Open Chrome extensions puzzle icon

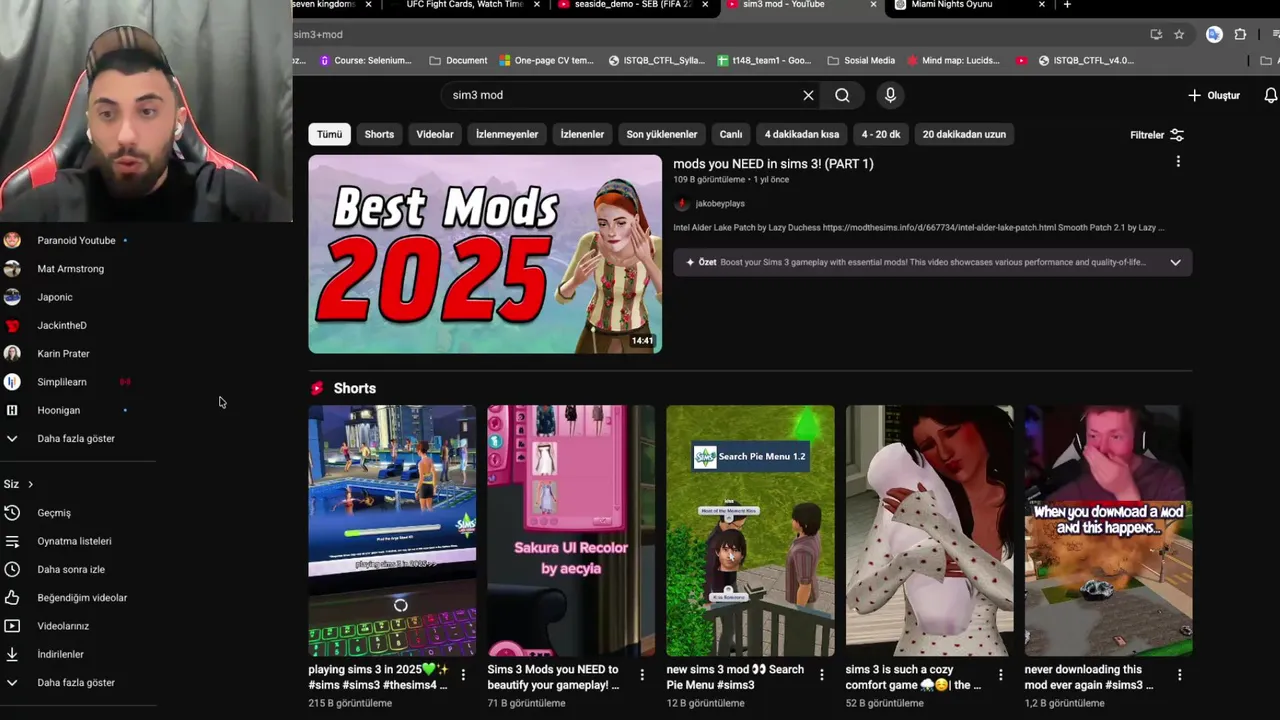coord(1241,34)
